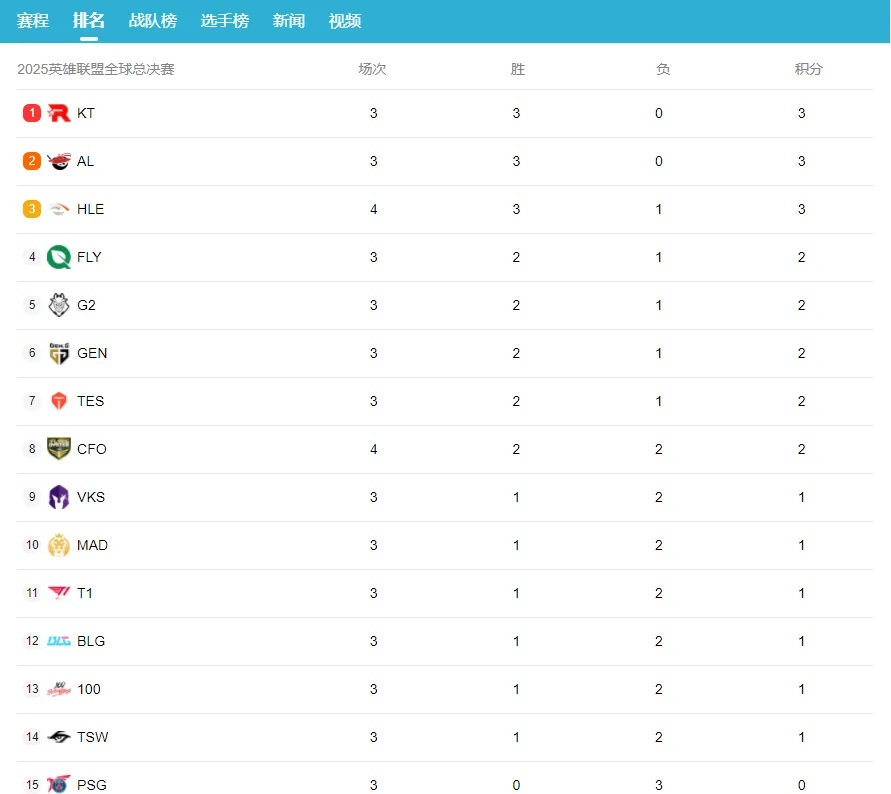Click the HLE team name
This screenshot has height=794, width=891.
[90, 209]
